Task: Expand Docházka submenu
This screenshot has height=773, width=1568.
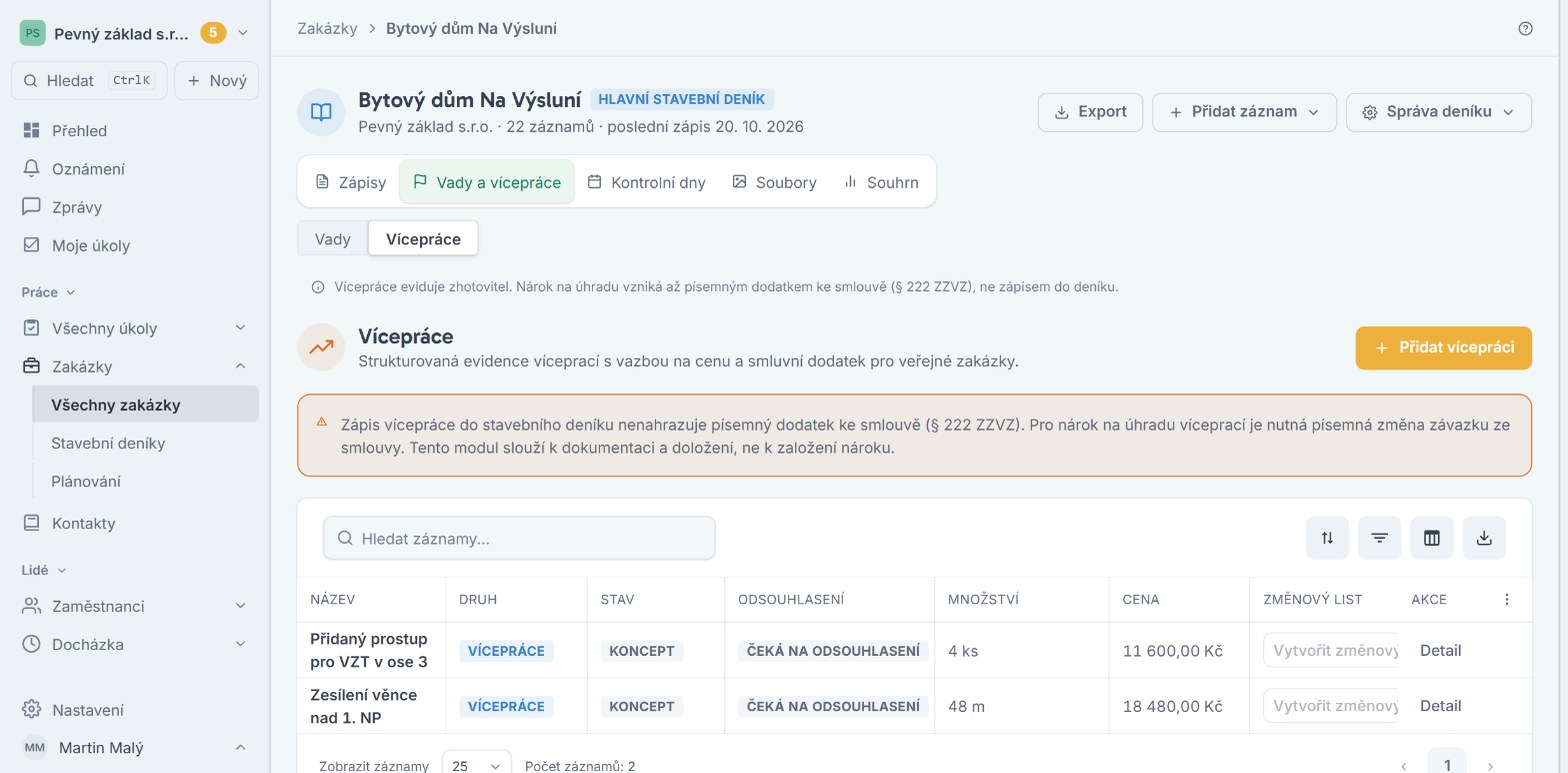Action: [240, 644]
